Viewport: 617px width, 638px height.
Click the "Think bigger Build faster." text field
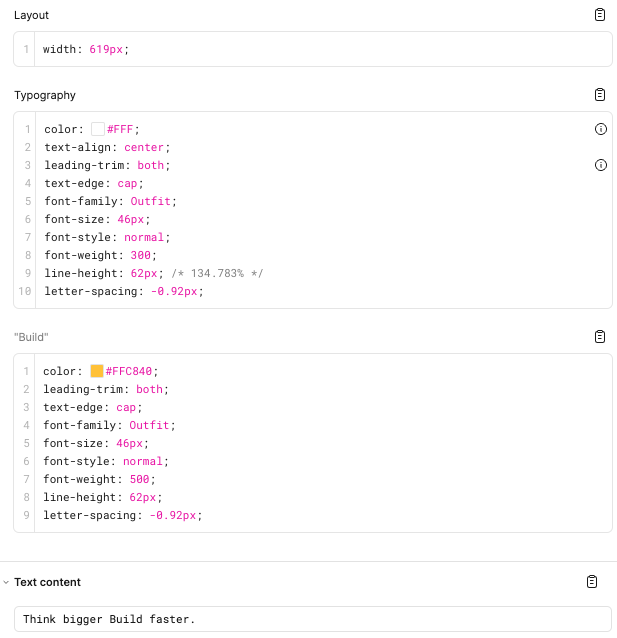(312, 619)
